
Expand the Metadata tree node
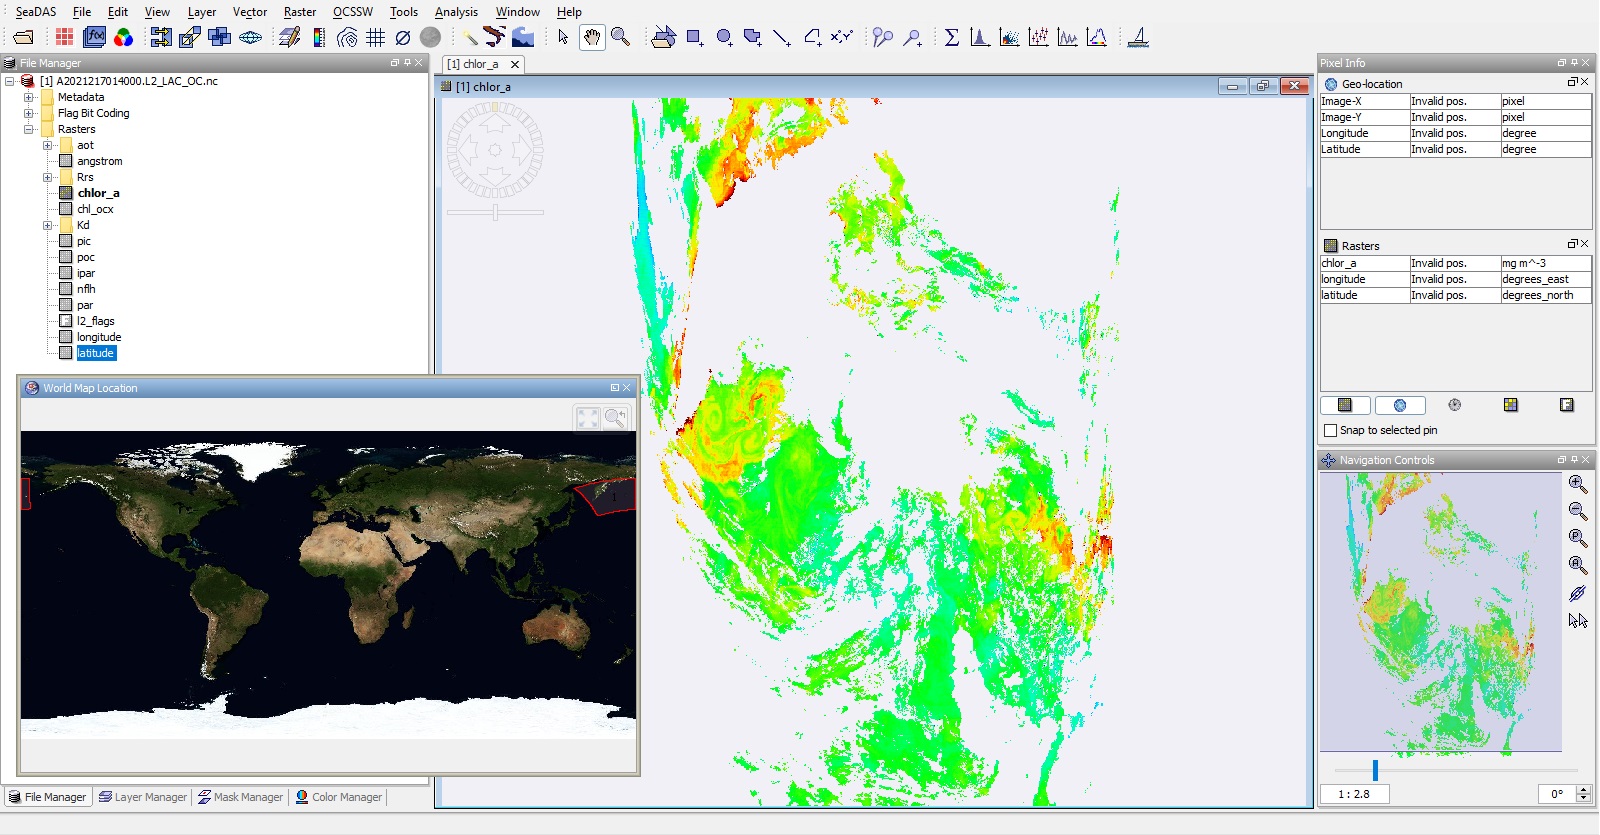point(29,97)
